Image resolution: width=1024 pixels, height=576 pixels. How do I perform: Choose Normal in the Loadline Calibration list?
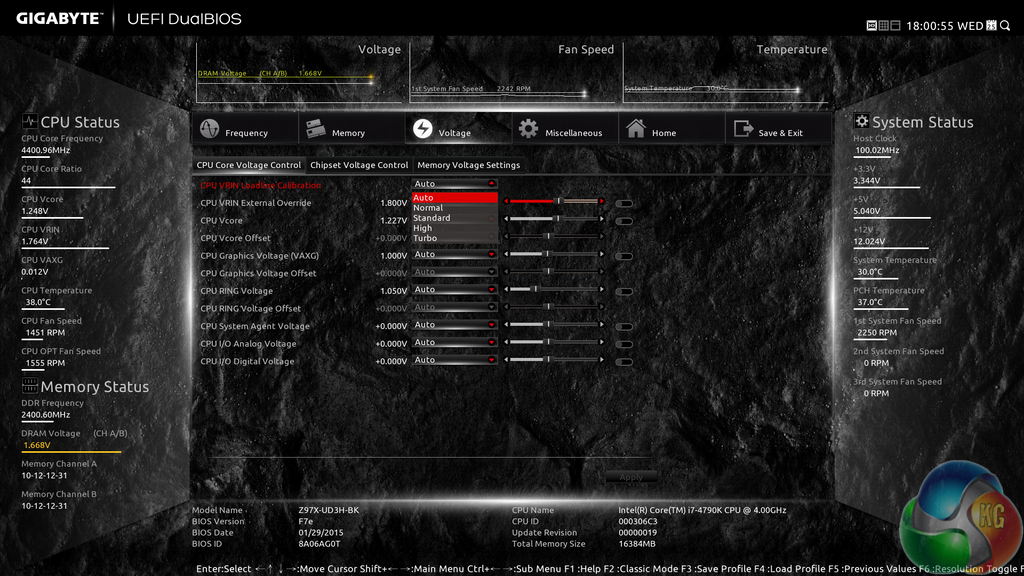[x=455, y=208]
